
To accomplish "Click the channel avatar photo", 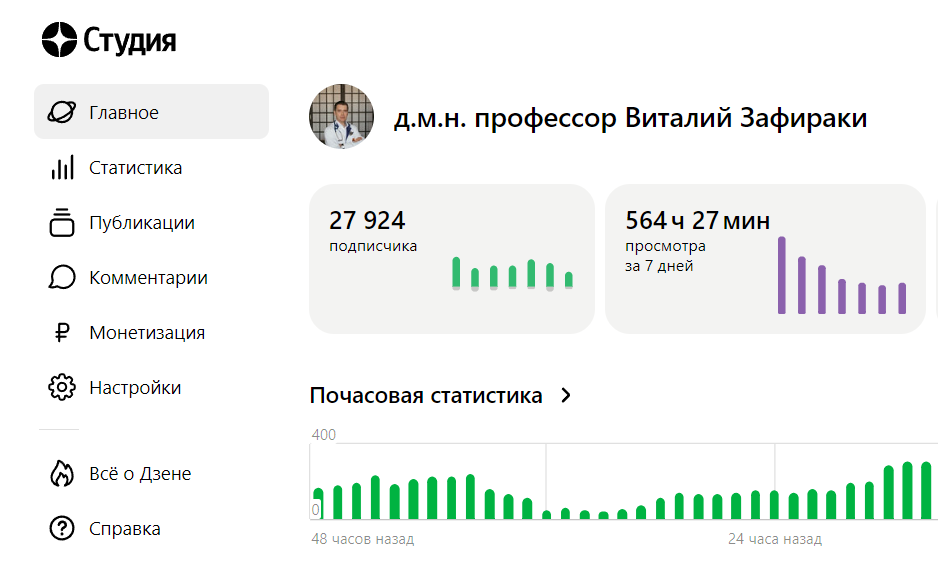I will [342, 116].
